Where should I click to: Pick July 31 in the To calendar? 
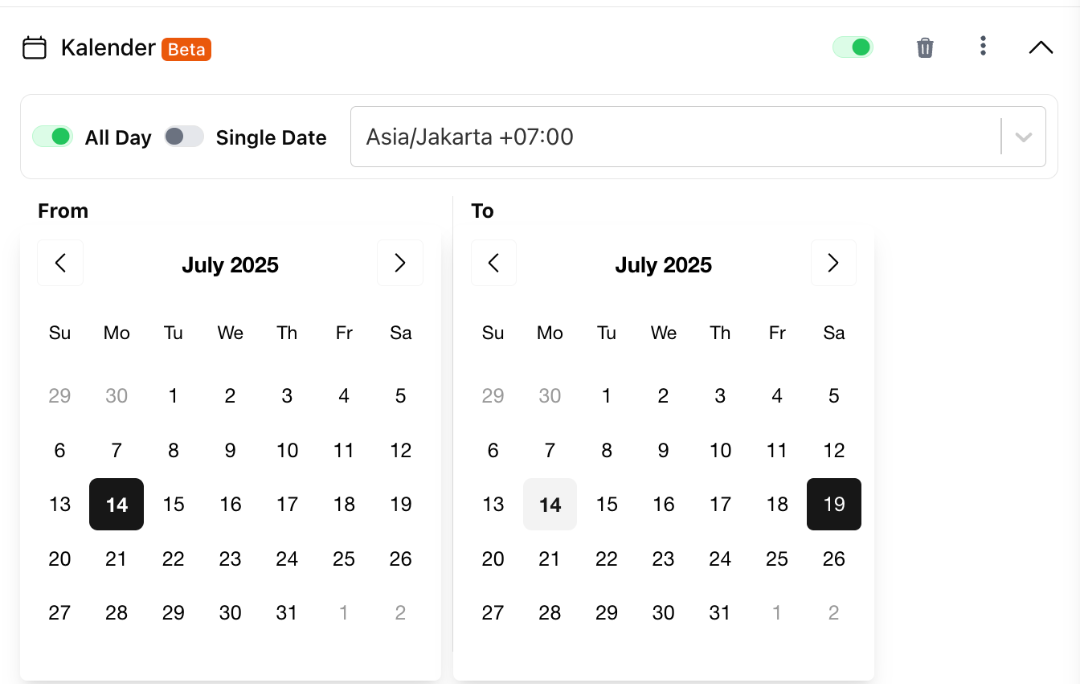point(720,612)
